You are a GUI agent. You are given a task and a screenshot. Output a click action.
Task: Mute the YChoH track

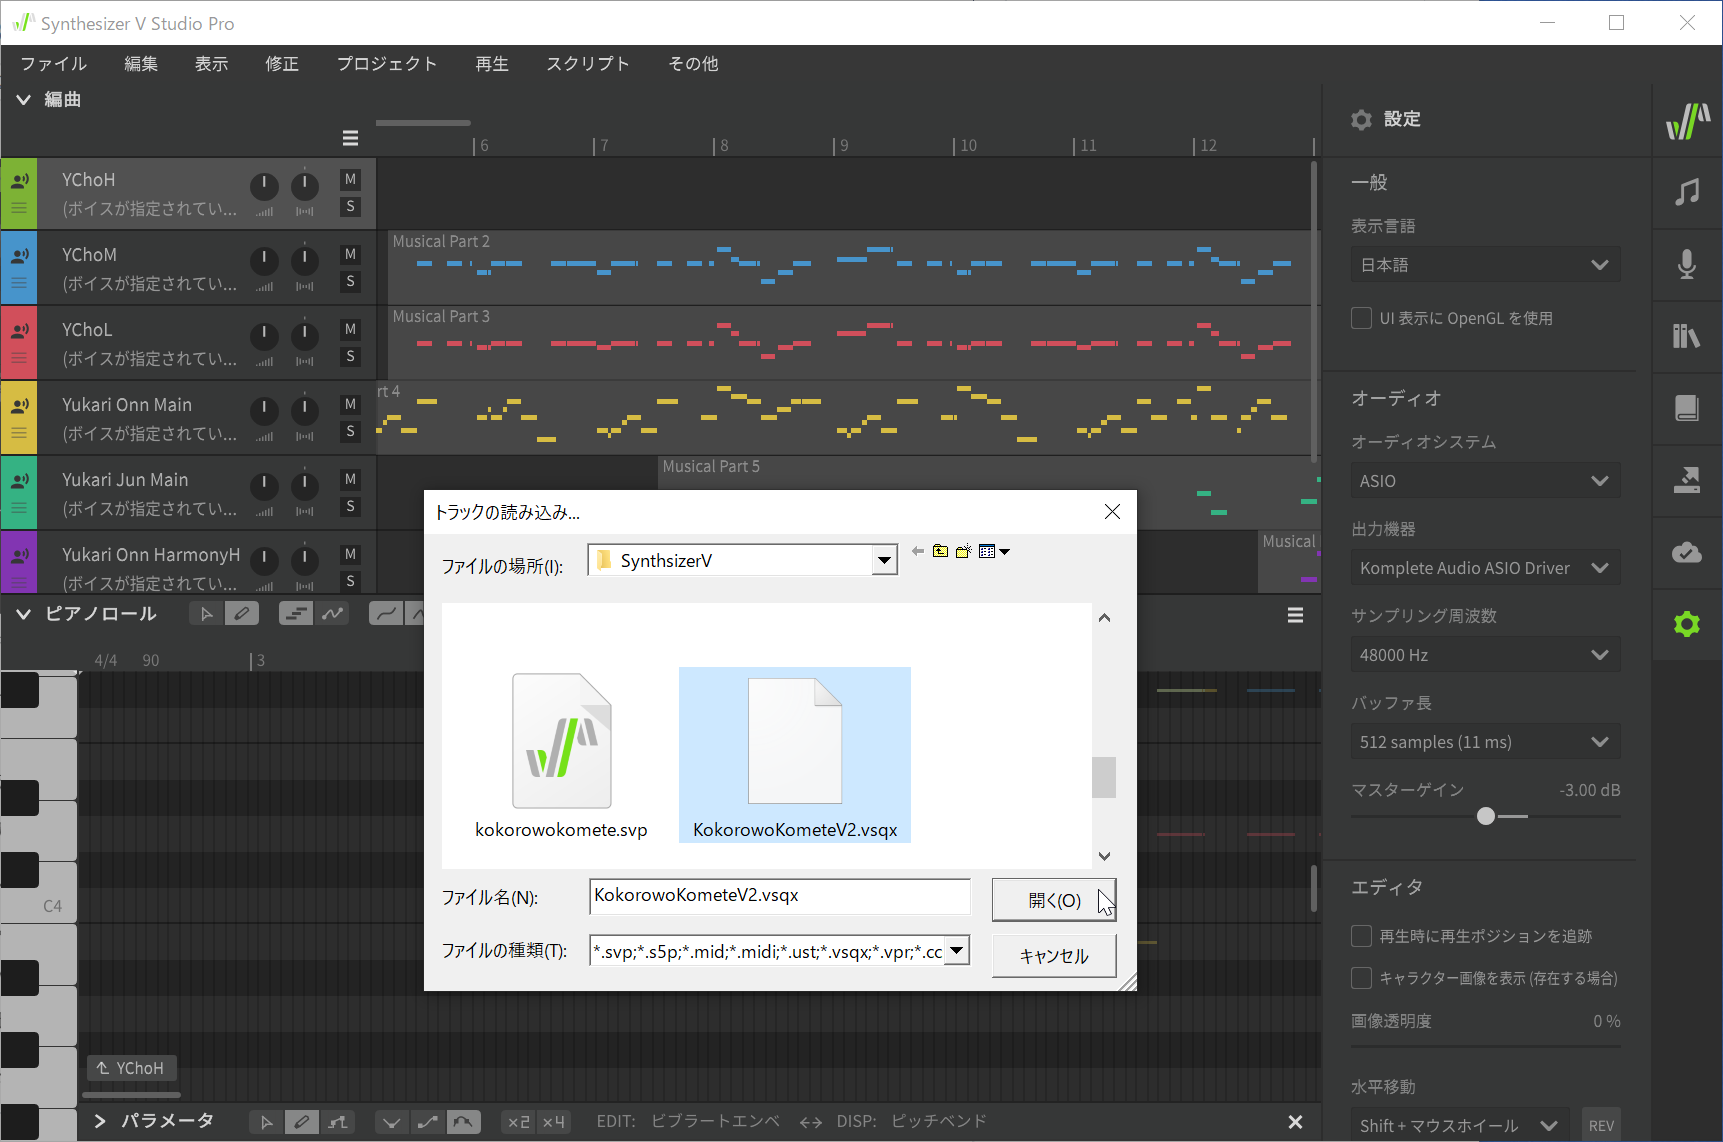(x=350, y=179)
